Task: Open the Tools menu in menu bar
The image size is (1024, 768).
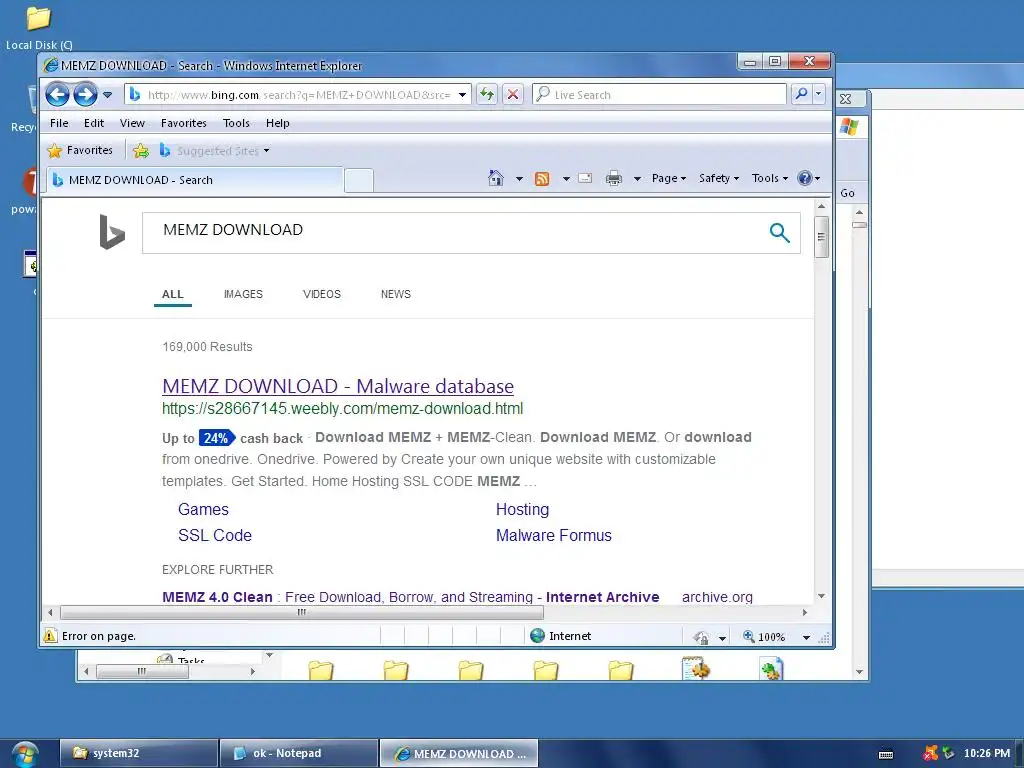Action: point(236,123)
